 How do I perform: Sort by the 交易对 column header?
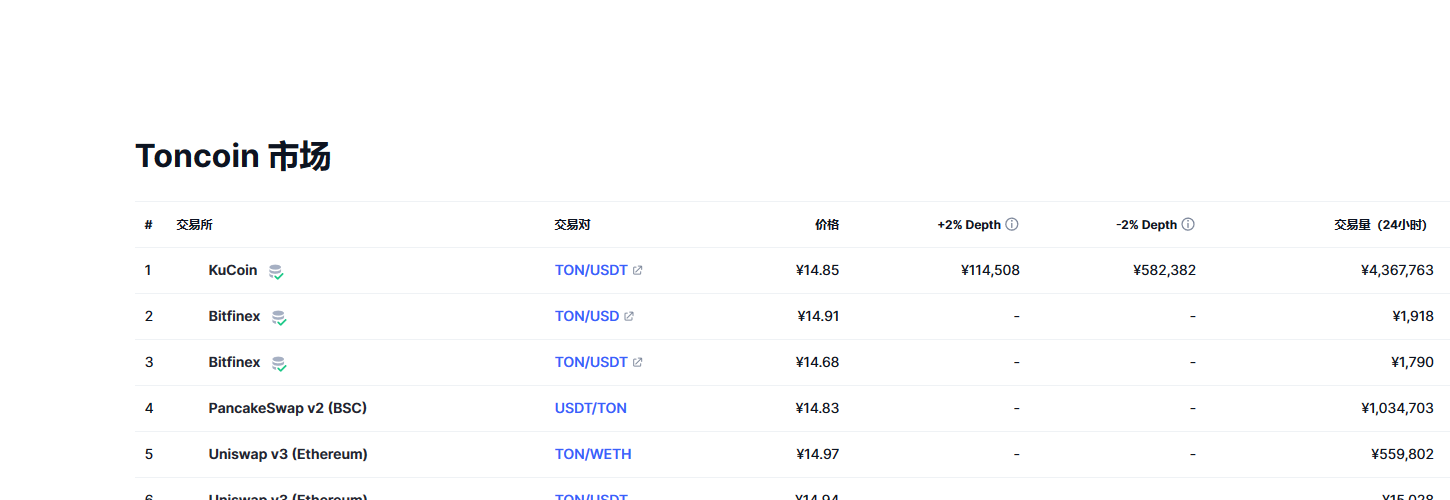572,225
